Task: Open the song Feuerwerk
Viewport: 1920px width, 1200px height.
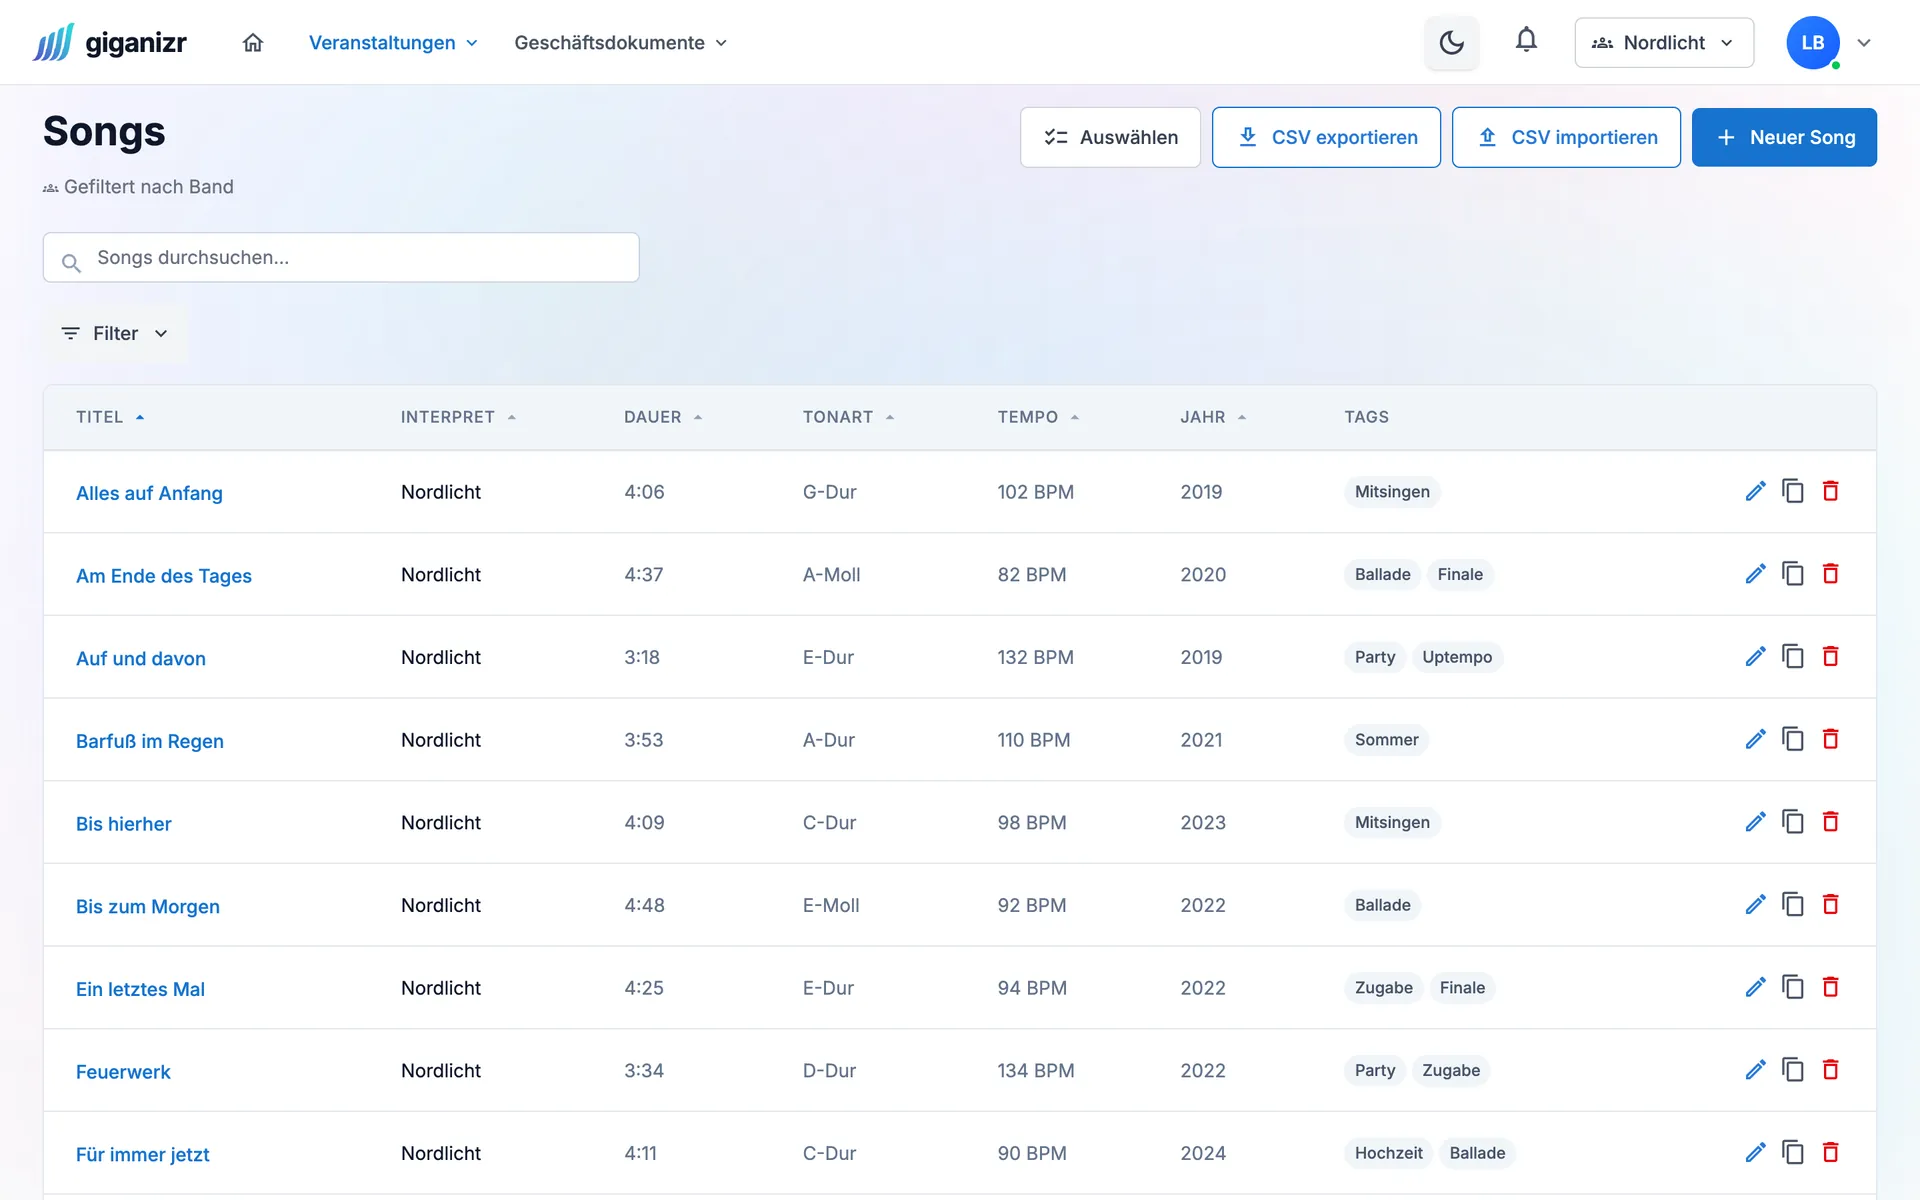Action: point(123,1072)
